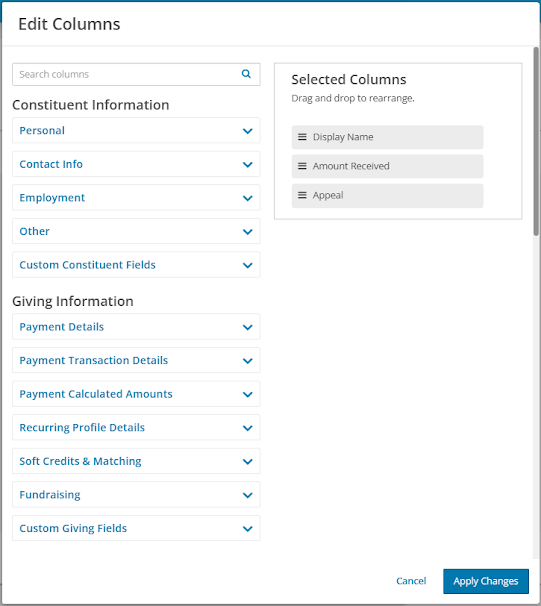Expand Custom Constituent Fields section

[136, 265]
